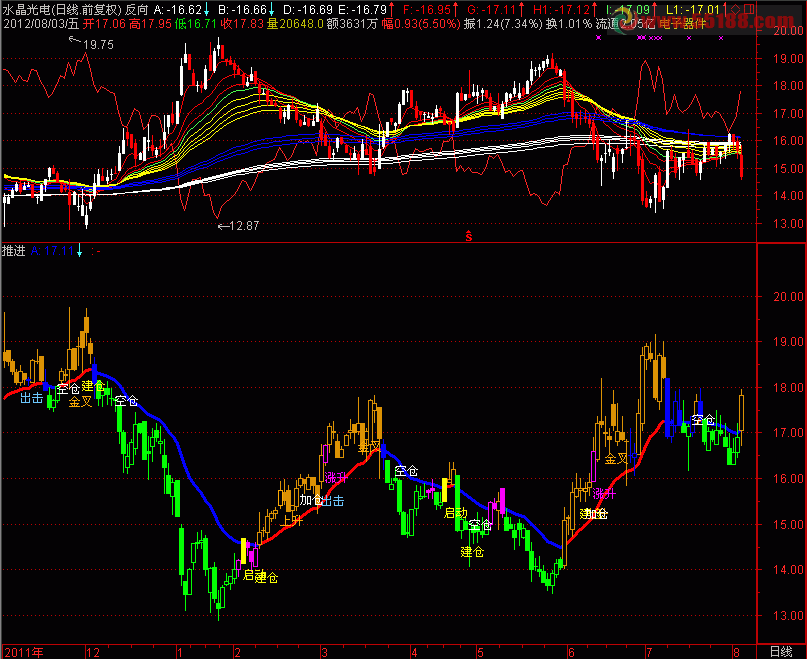The image size is (807, 659).
Task: Click the date 2012/08/03/五
Action: point(41,23)
